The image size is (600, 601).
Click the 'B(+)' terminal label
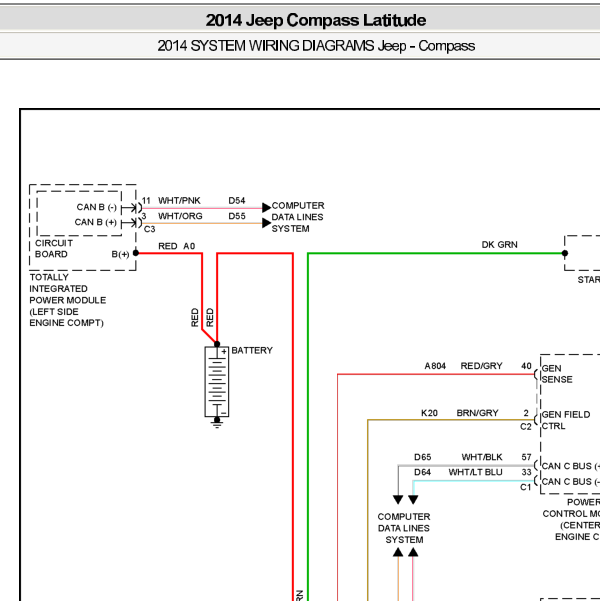[120, 254]
